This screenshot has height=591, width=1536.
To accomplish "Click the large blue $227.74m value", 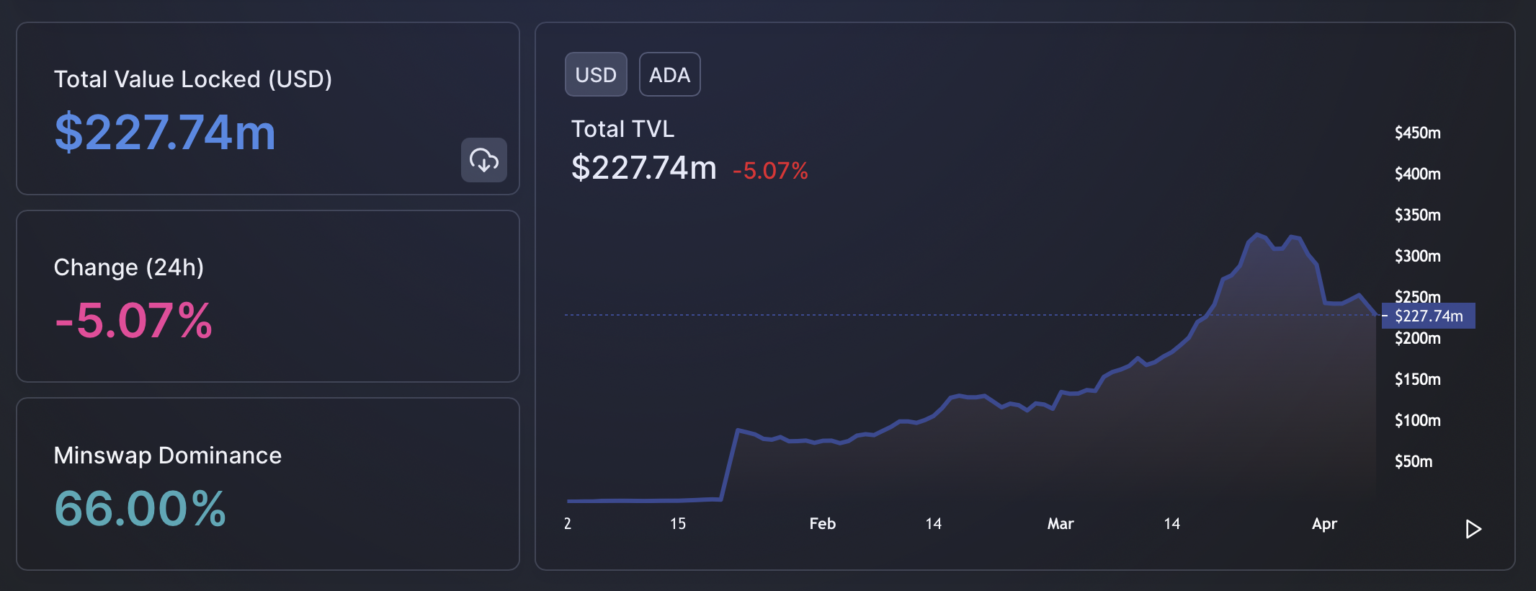I will pos(165,132).
